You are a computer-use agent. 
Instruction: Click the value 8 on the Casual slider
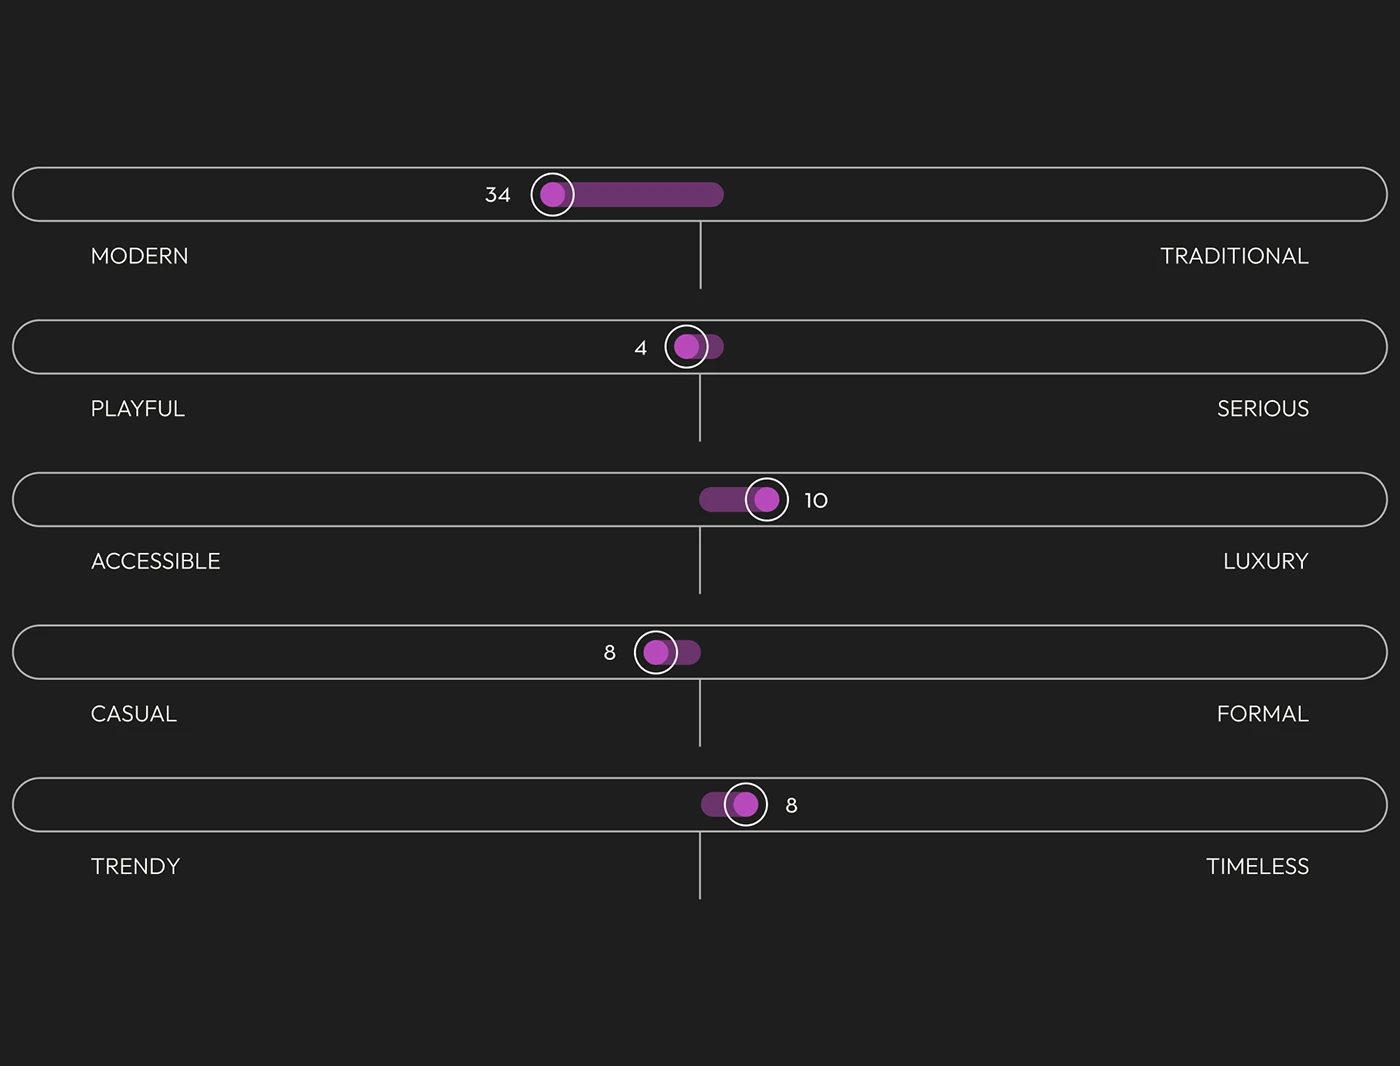(609, 653)
